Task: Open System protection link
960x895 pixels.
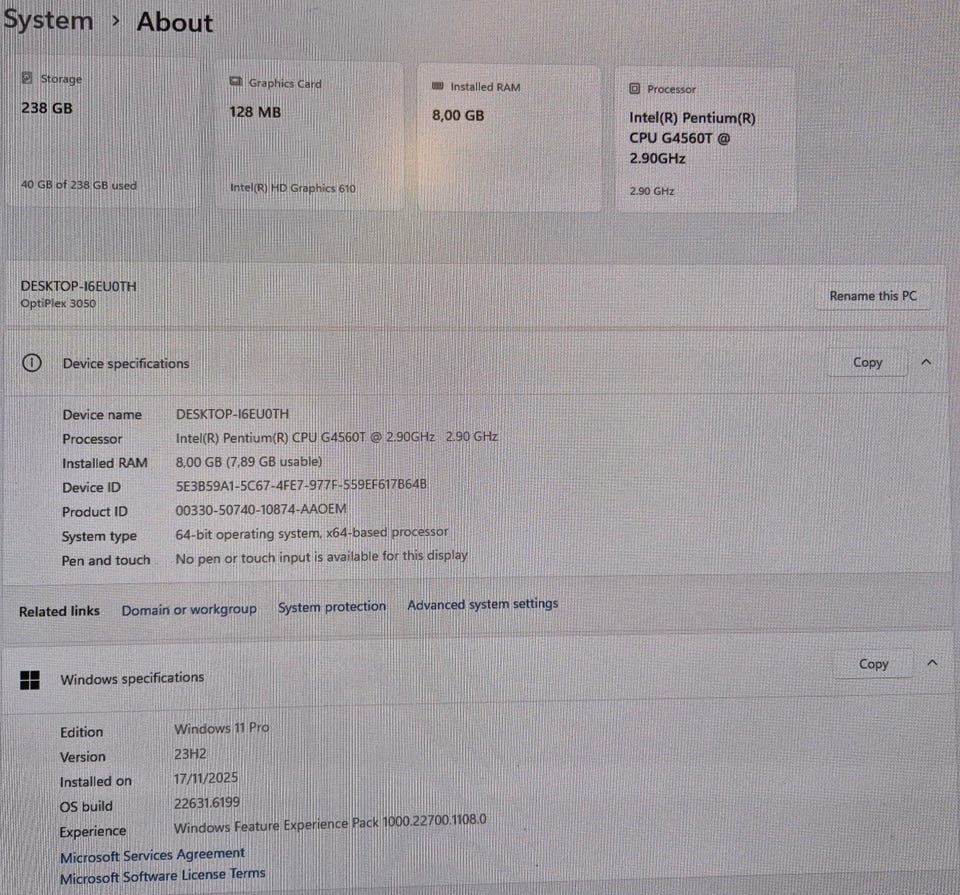Action: tap(332, 607)
